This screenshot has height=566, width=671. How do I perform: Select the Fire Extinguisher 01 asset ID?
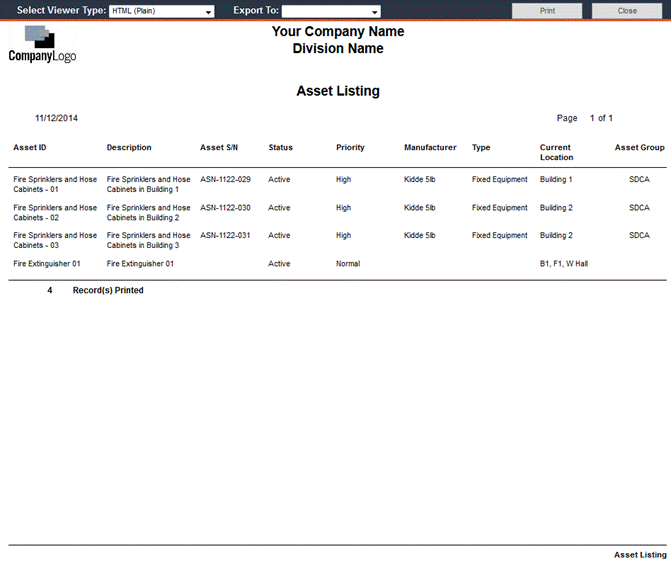click(x=46, y=264)
